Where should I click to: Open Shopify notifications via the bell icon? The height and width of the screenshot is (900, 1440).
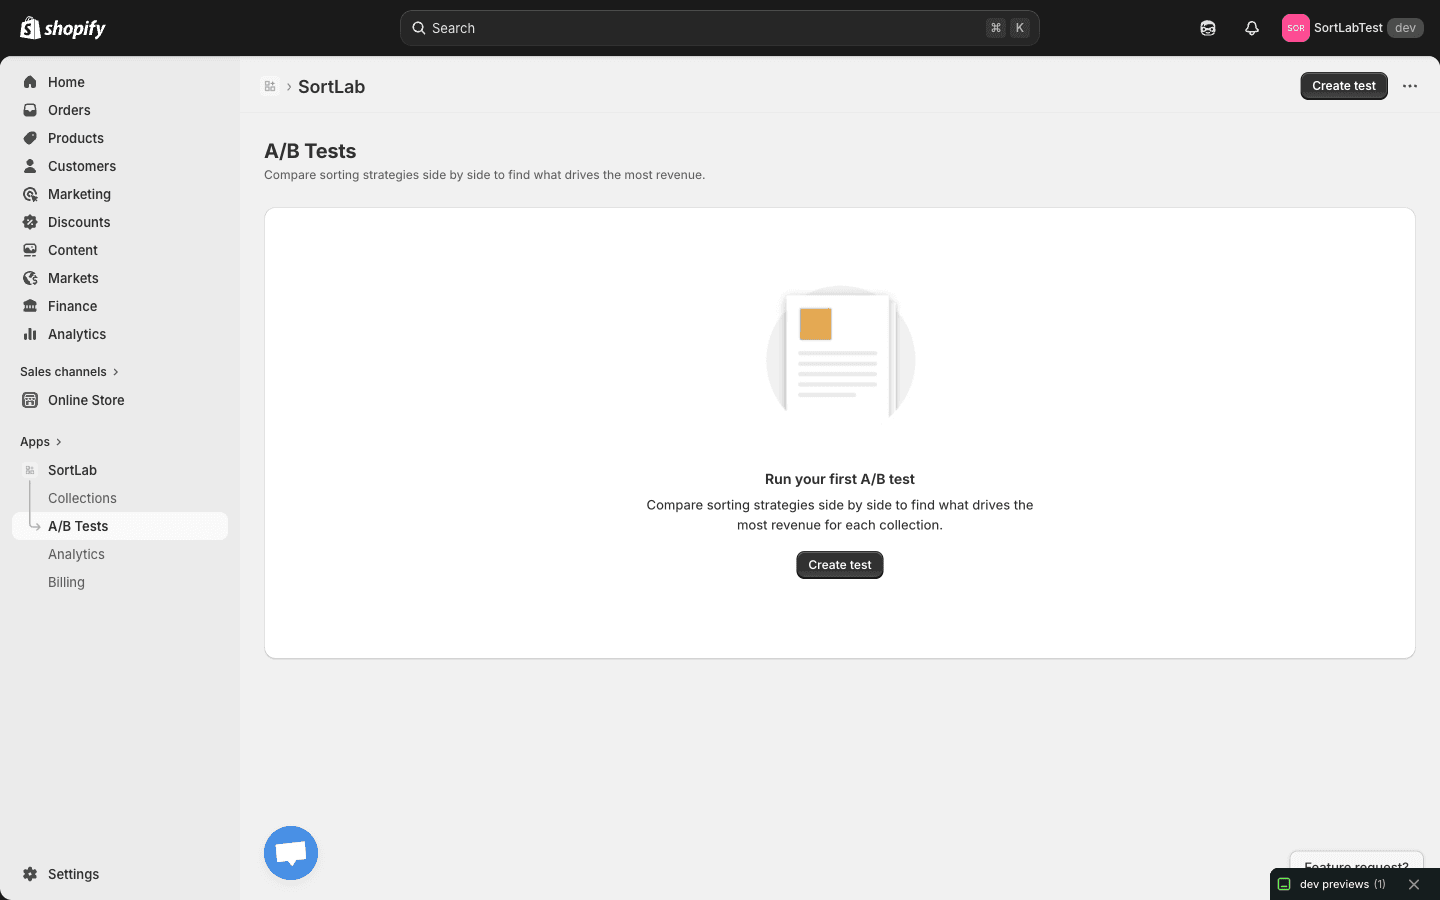(1251, 28)
